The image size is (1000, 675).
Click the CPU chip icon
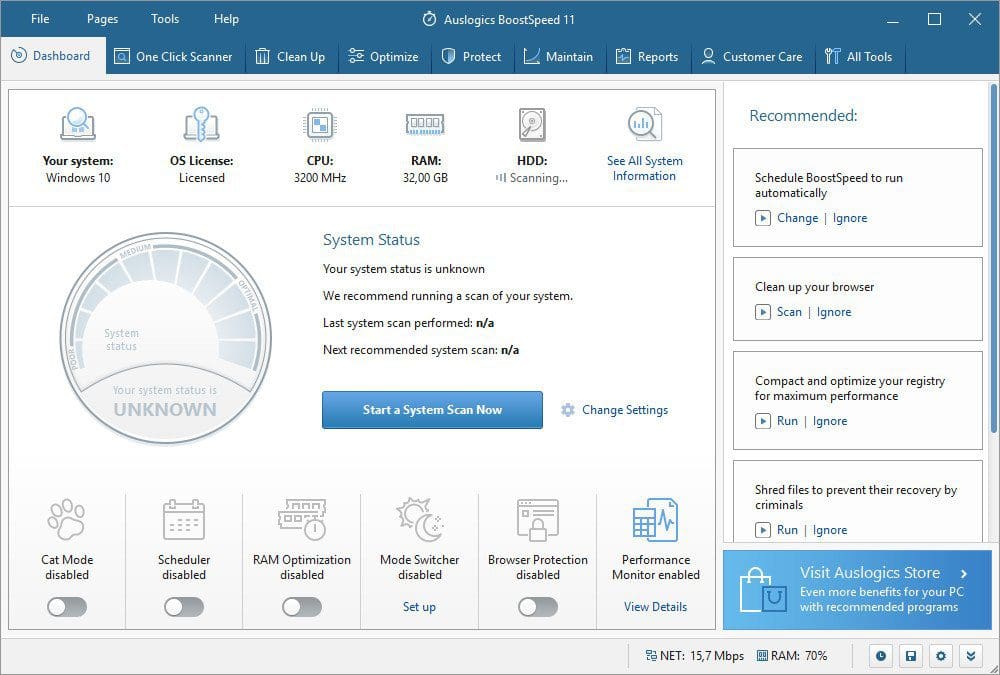[318, 124]
